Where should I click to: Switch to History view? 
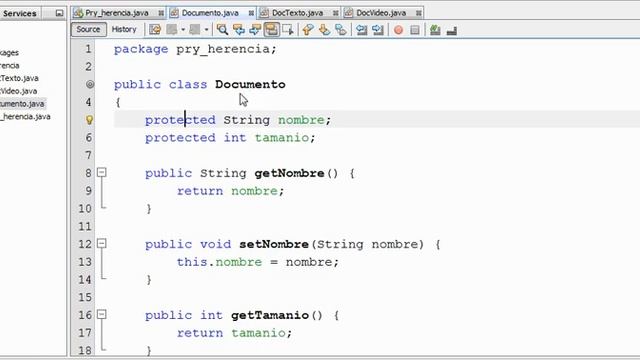point(124,29)
